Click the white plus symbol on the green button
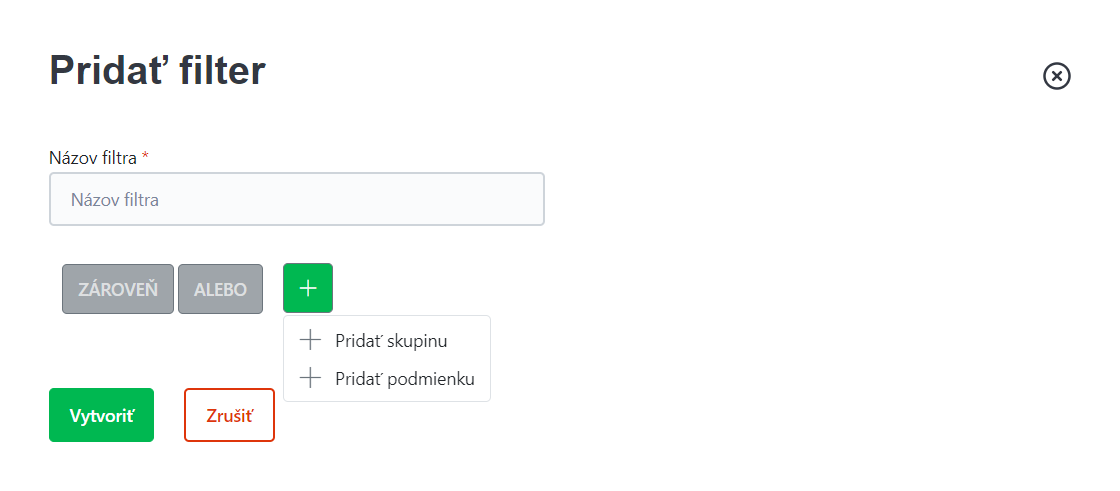The image size is (1120, 491). tap(308, 288)
